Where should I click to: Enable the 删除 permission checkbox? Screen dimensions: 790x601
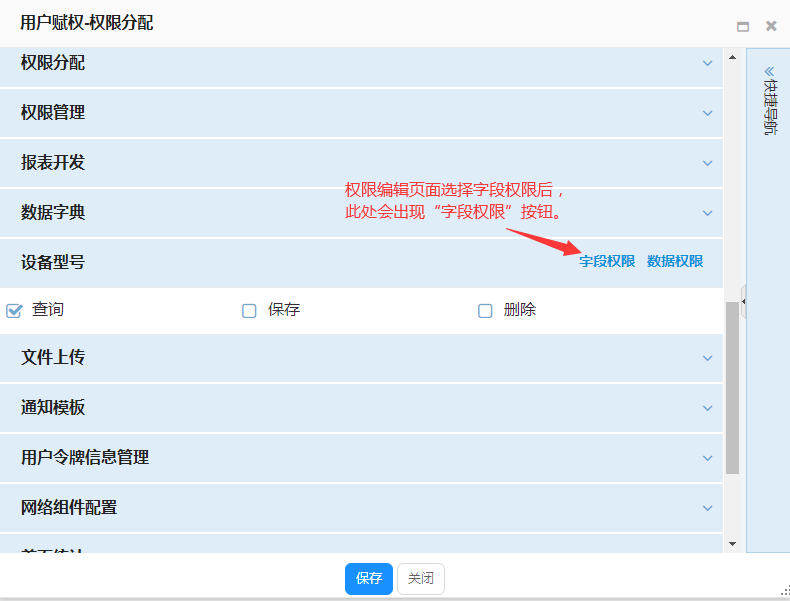[x=486, y=311]
